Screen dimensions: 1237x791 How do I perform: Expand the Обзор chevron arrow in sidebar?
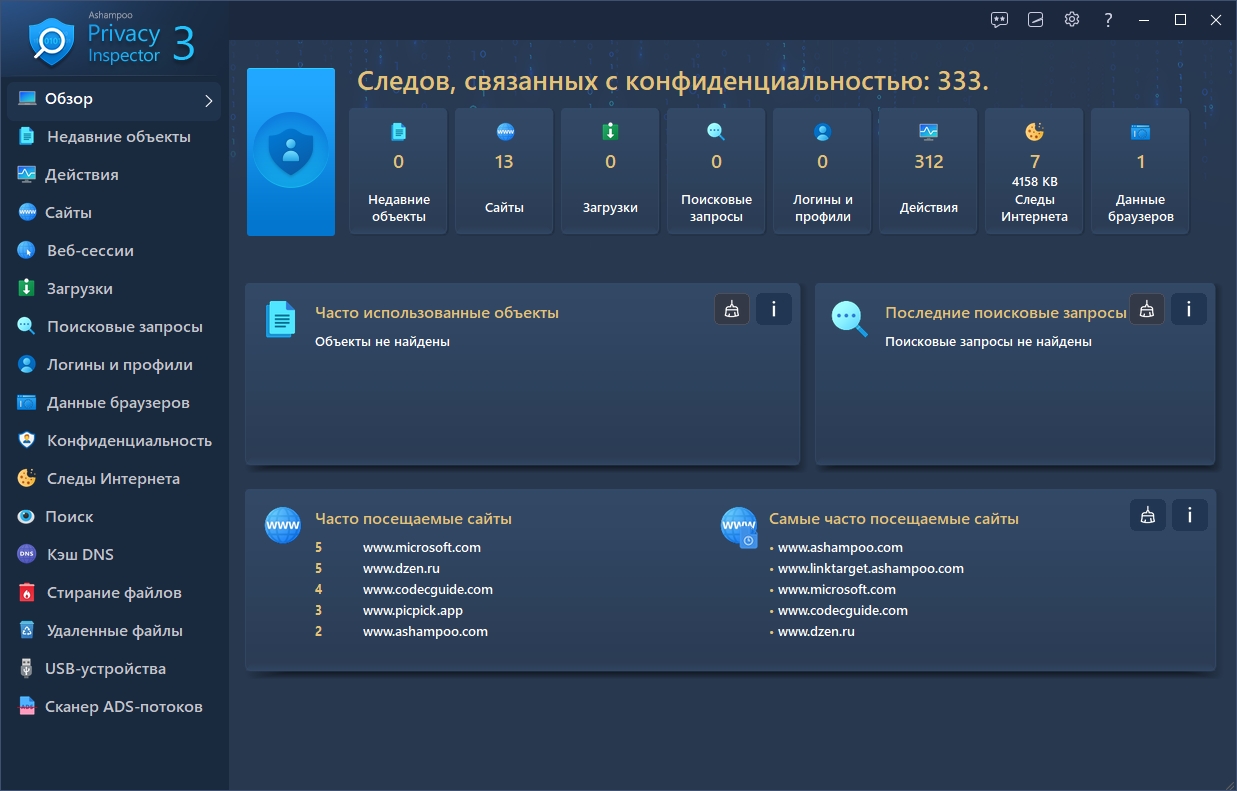tap(208, 100)
